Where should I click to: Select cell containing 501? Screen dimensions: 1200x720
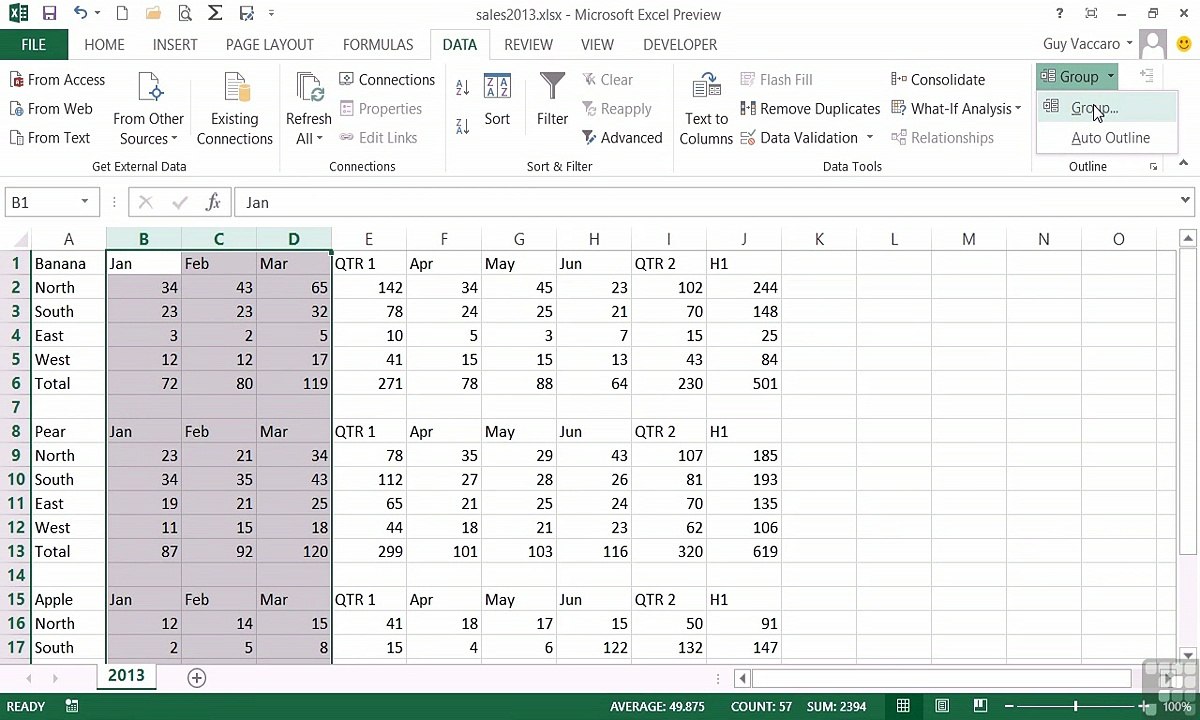[x=744, y=383]
